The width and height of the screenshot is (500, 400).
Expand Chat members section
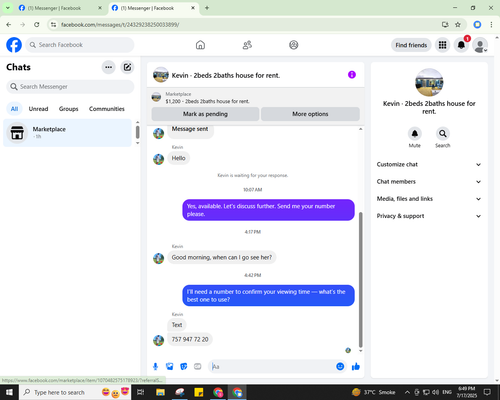tap(429, 182)
